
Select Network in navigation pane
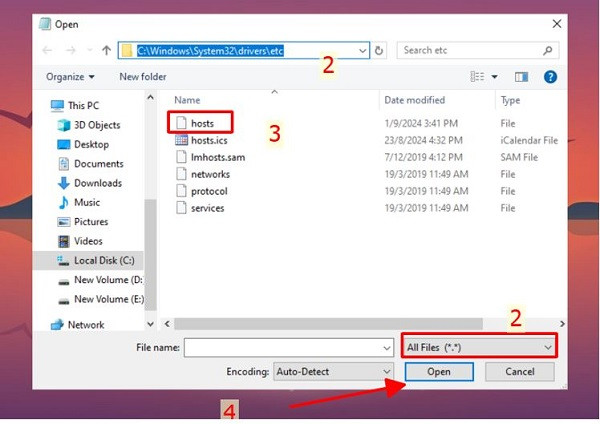(78, 325)
